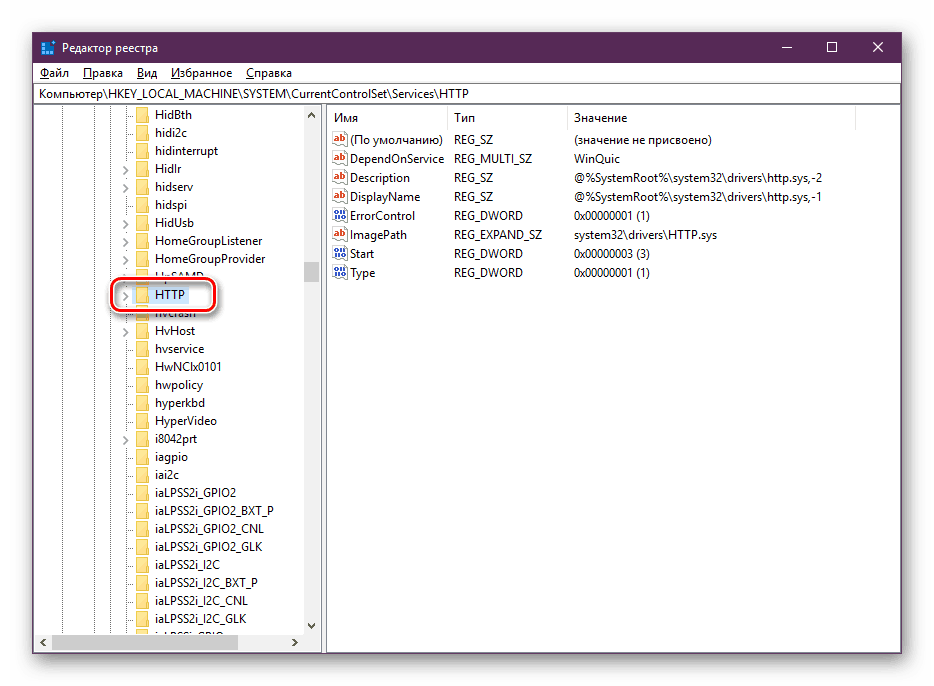Select the hidspi key
934x686 pixels.
pos(171,205)
